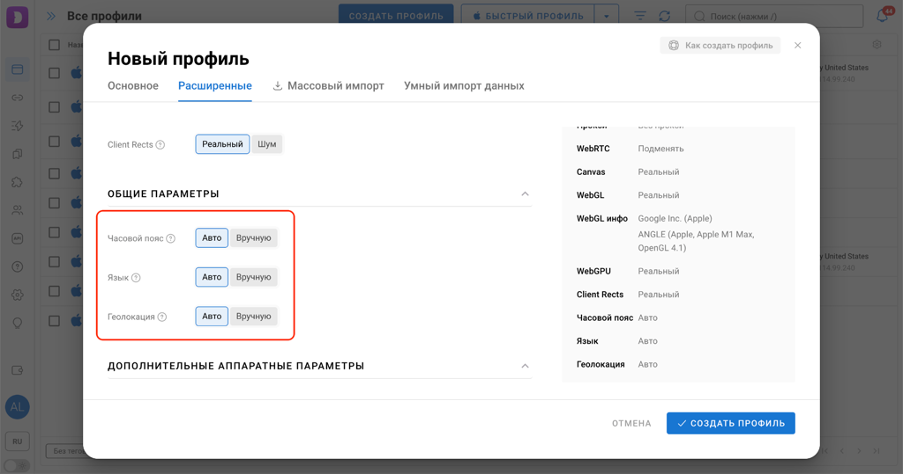Click the Language help question-mark icon
904x474 pixels.
tap(136, 277)
